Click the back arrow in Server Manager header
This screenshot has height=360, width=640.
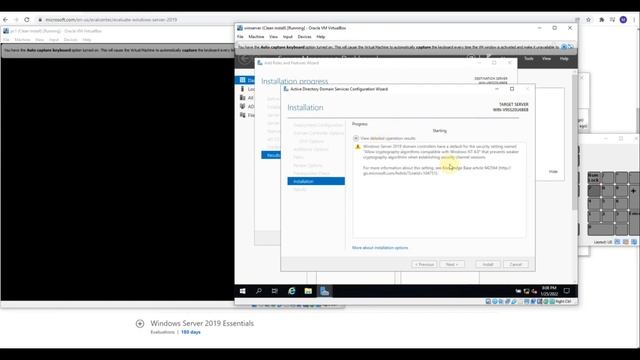pyautogui.click(x=244, y=59)
